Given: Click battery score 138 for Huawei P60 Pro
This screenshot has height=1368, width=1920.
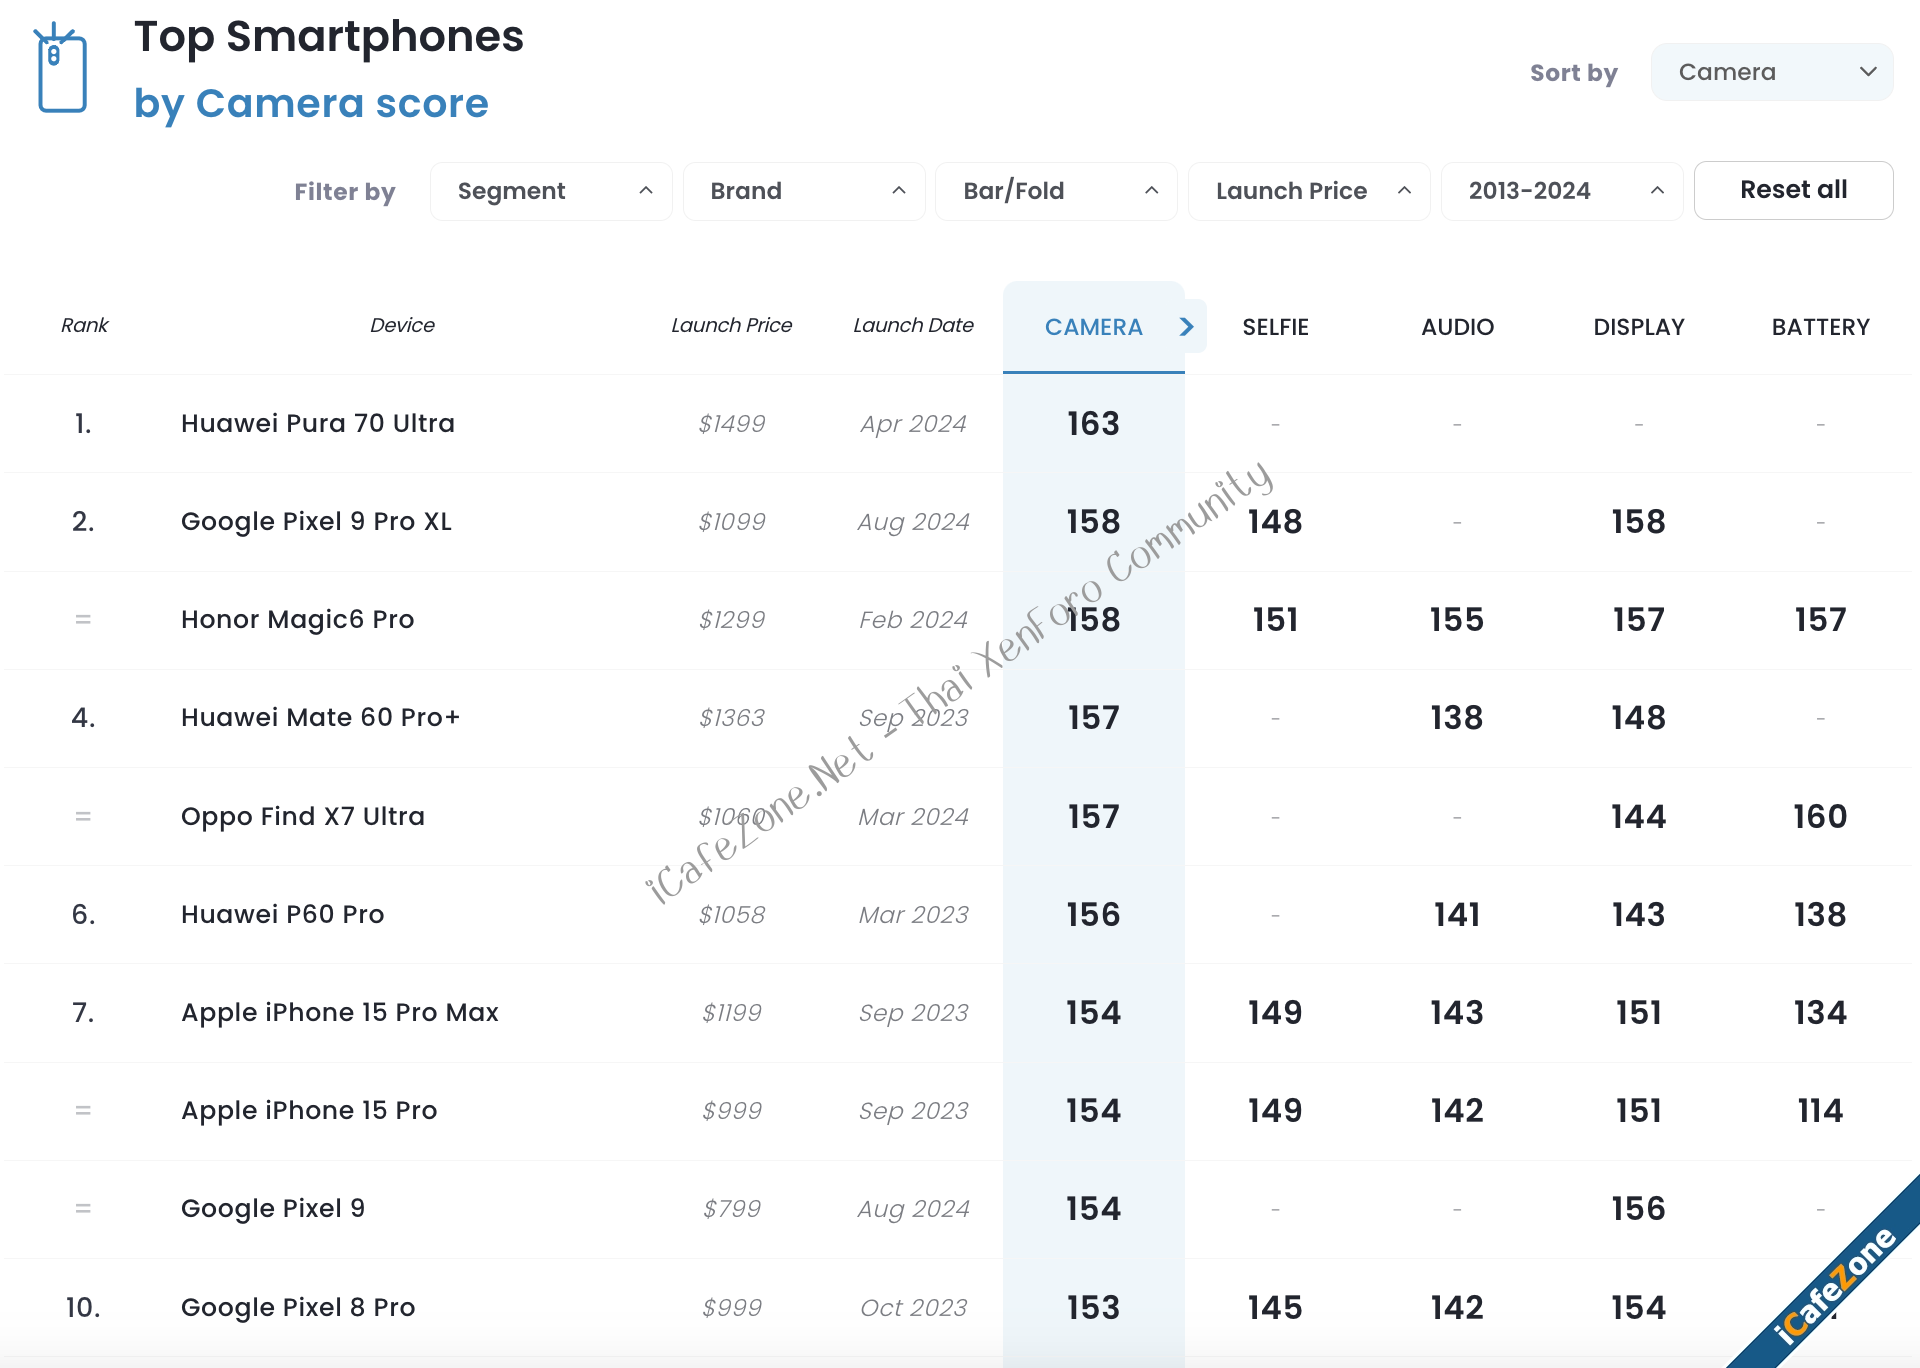Looking at the screenshot, I should [1820, 914].
